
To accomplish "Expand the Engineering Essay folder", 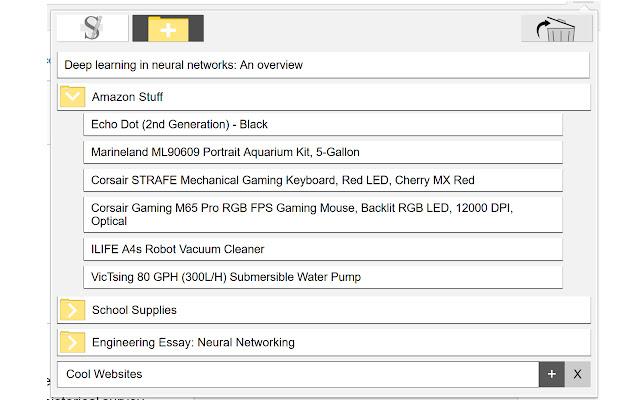I will coord(72,342).
